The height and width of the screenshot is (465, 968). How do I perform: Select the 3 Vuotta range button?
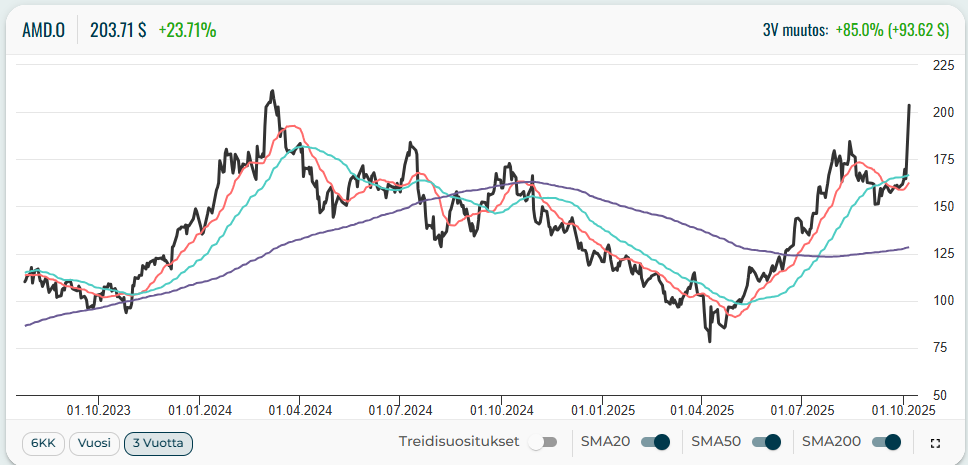click(158, 443)
